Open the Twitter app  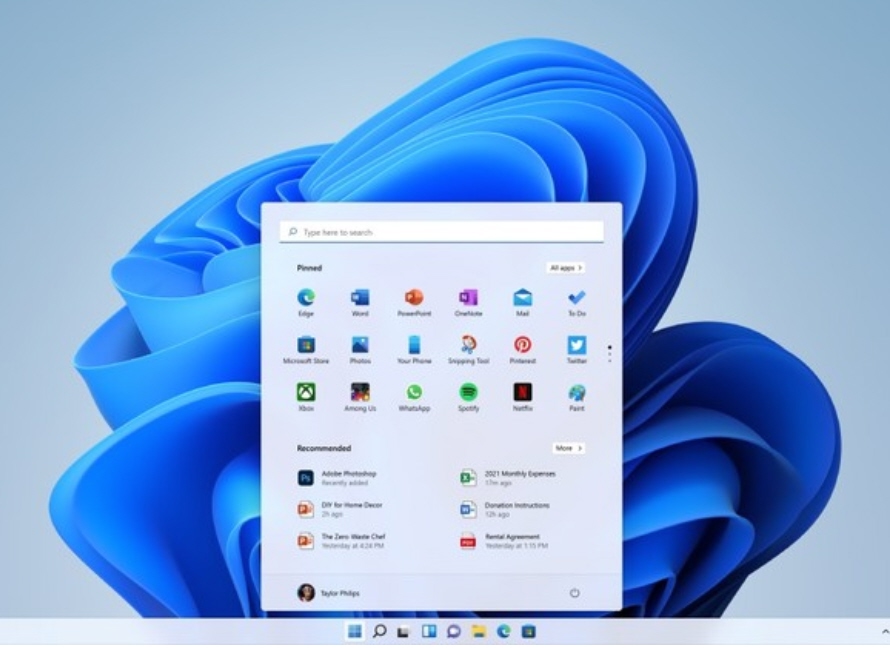[x=577, y=350]
